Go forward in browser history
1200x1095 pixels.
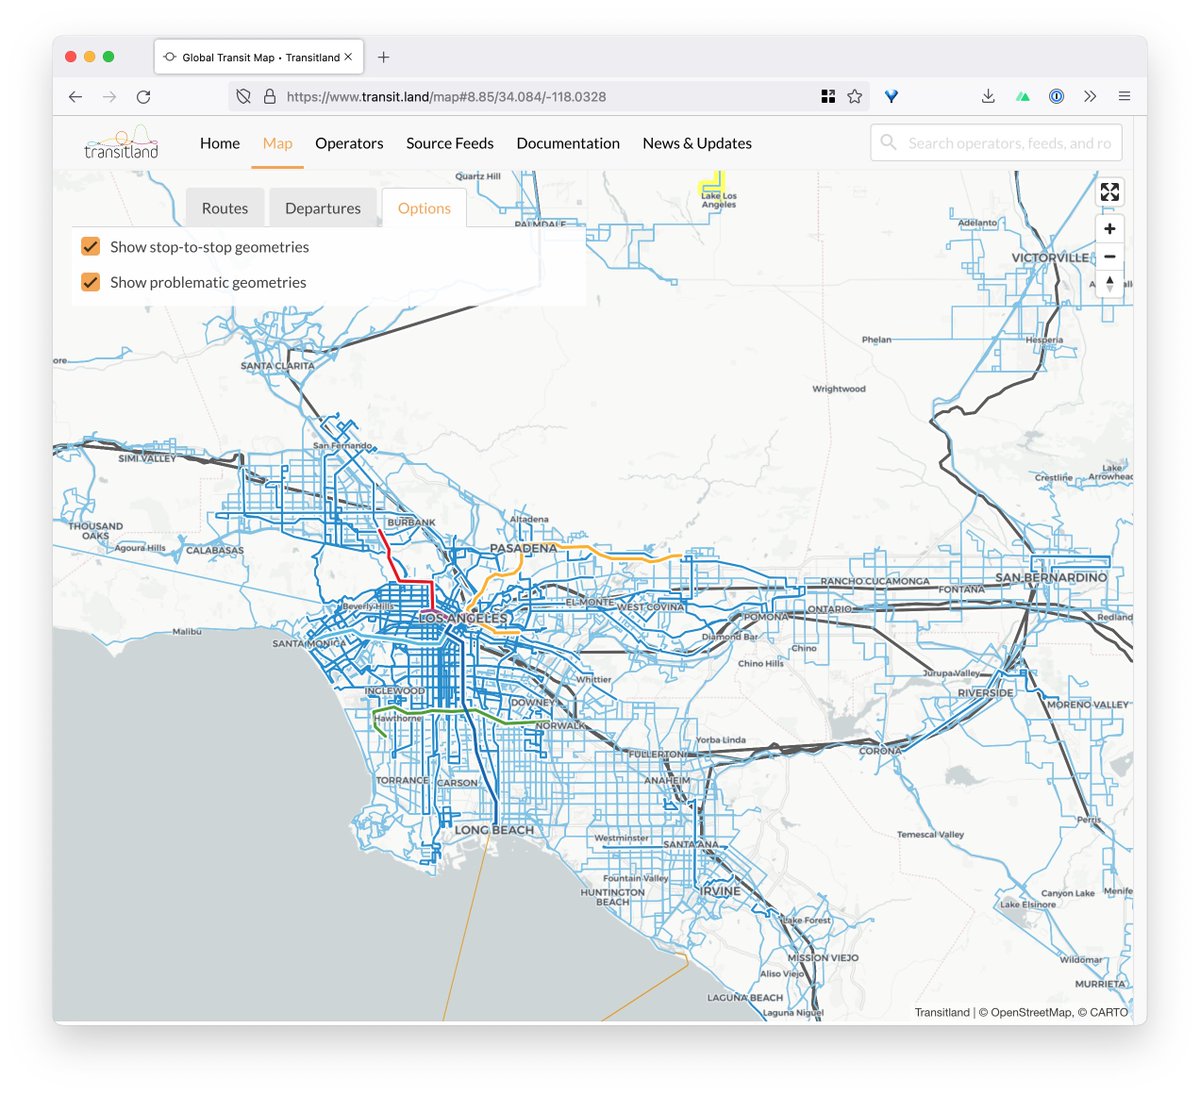click(x=109, y=97)
